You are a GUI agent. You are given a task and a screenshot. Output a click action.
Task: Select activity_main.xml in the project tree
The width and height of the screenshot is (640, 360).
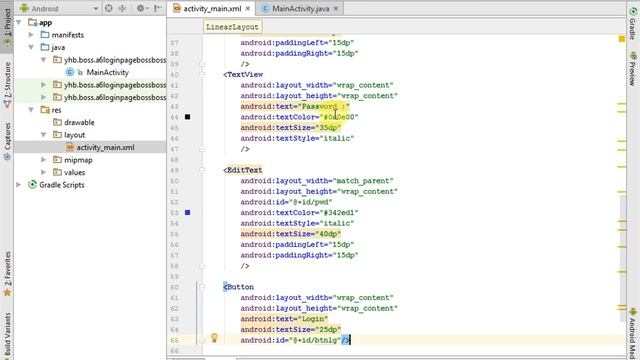(105, 147)
